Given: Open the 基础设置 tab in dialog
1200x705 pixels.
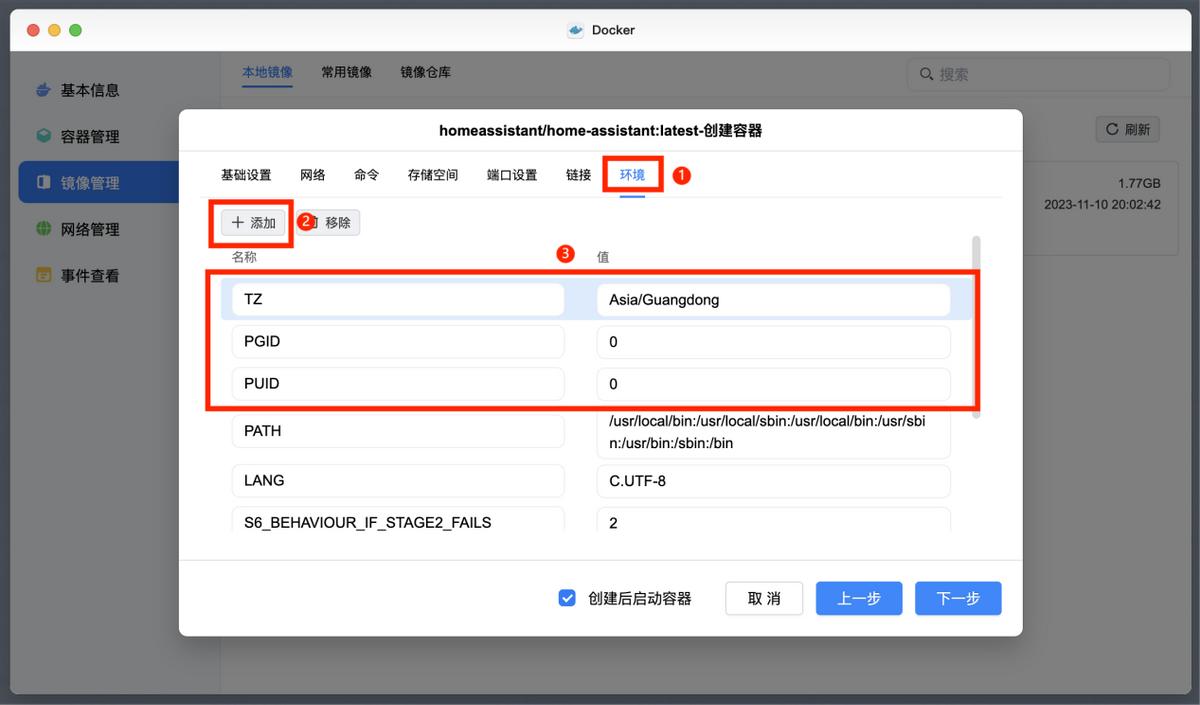Looking at the screenshot, I should click(246, 175).
